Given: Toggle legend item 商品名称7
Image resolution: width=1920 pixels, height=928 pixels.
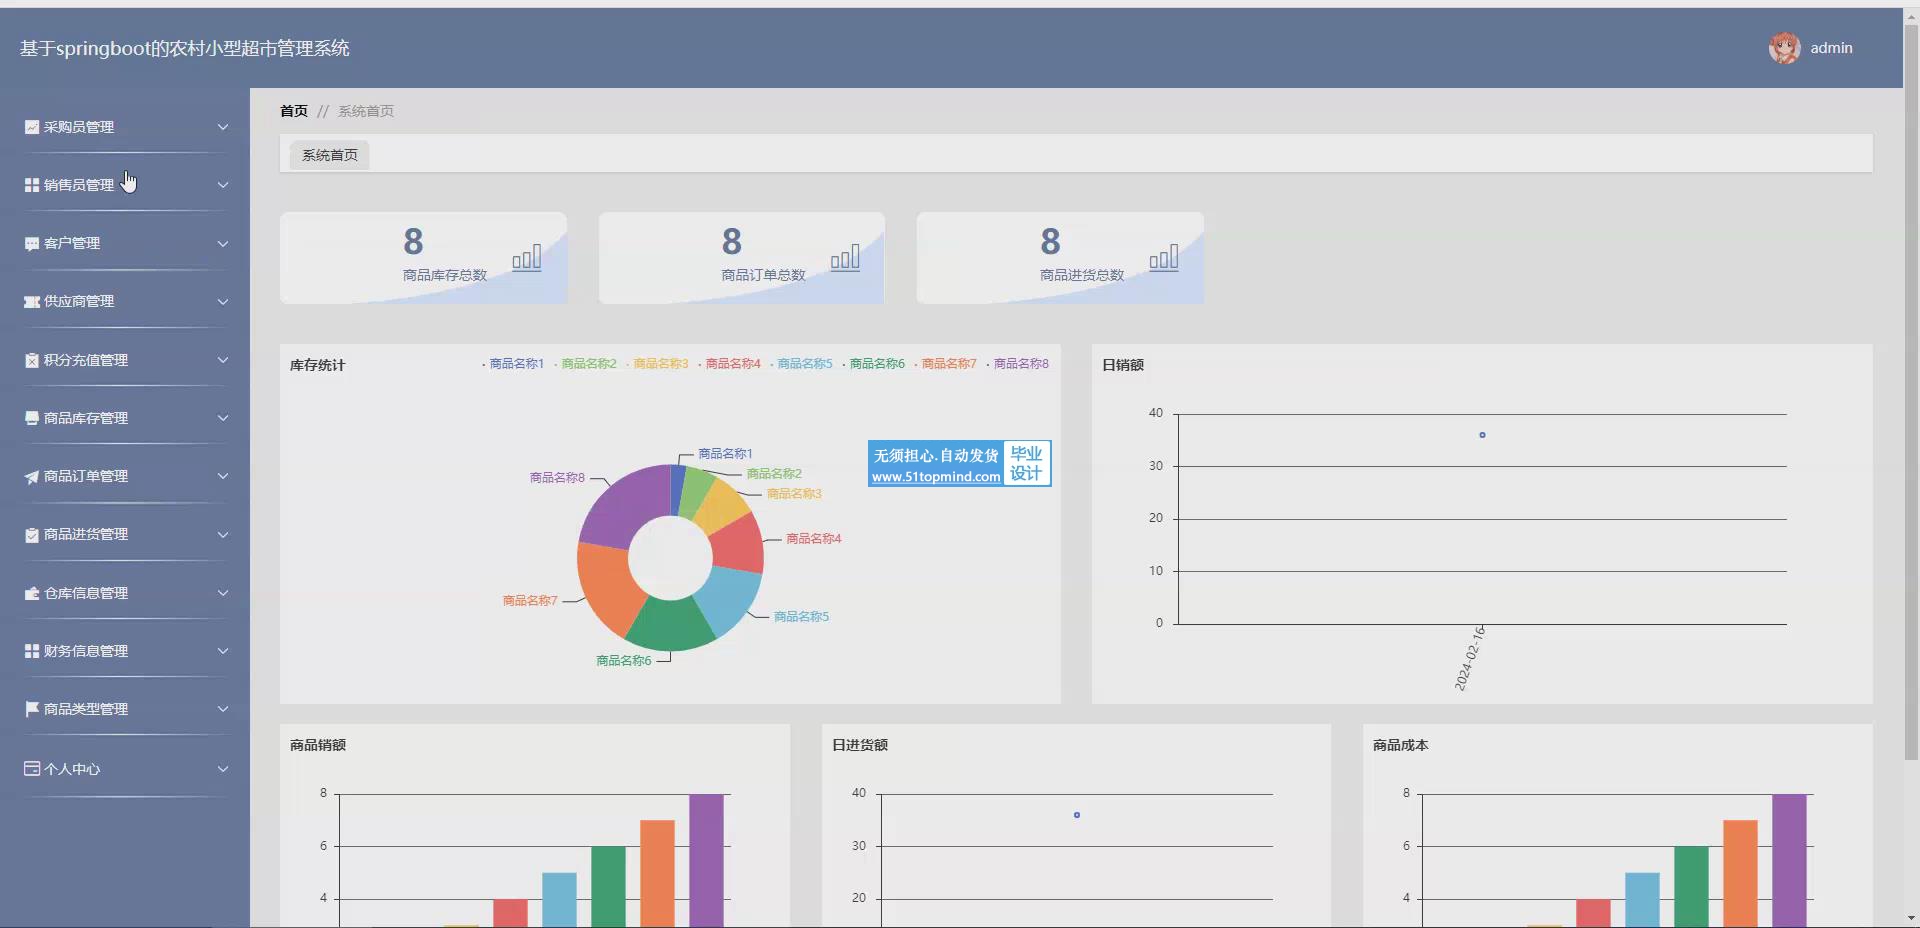Looking at the screenshot, I should 946,364.
